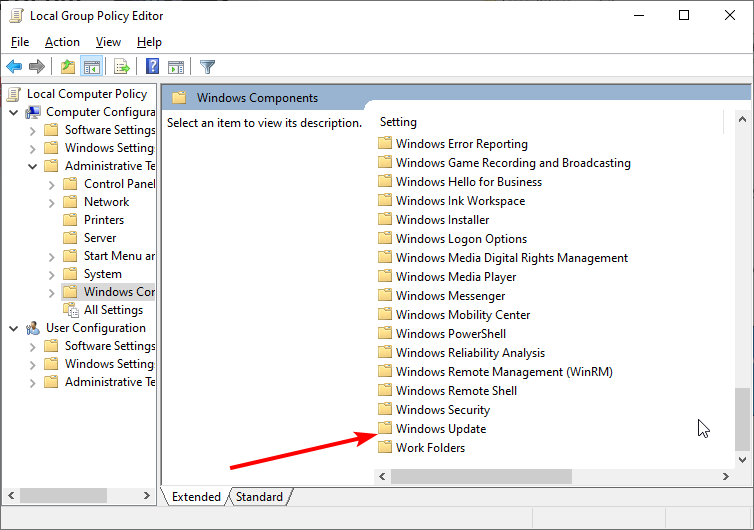Expand Administrative Templates under User Configuration

32,383
